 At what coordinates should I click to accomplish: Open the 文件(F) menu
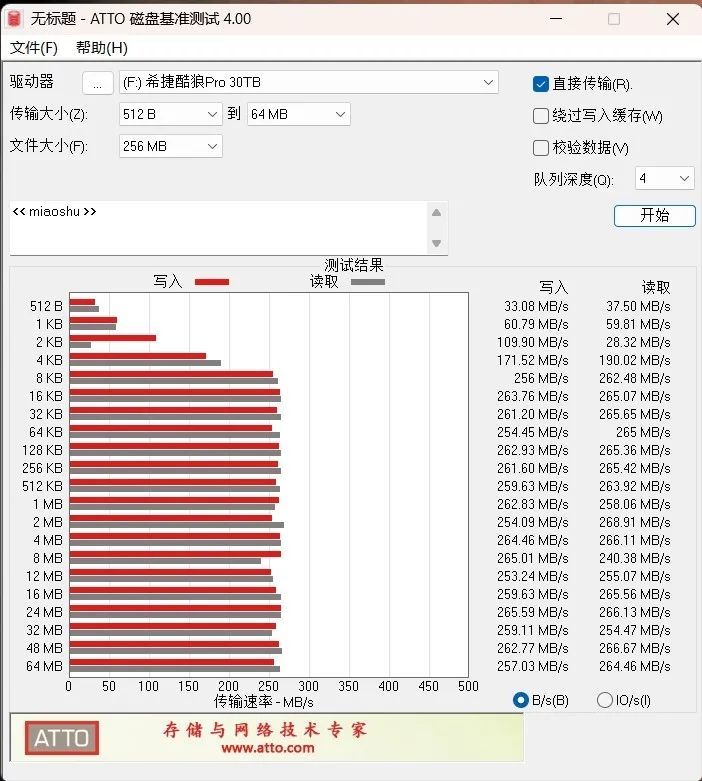[33, 48]
